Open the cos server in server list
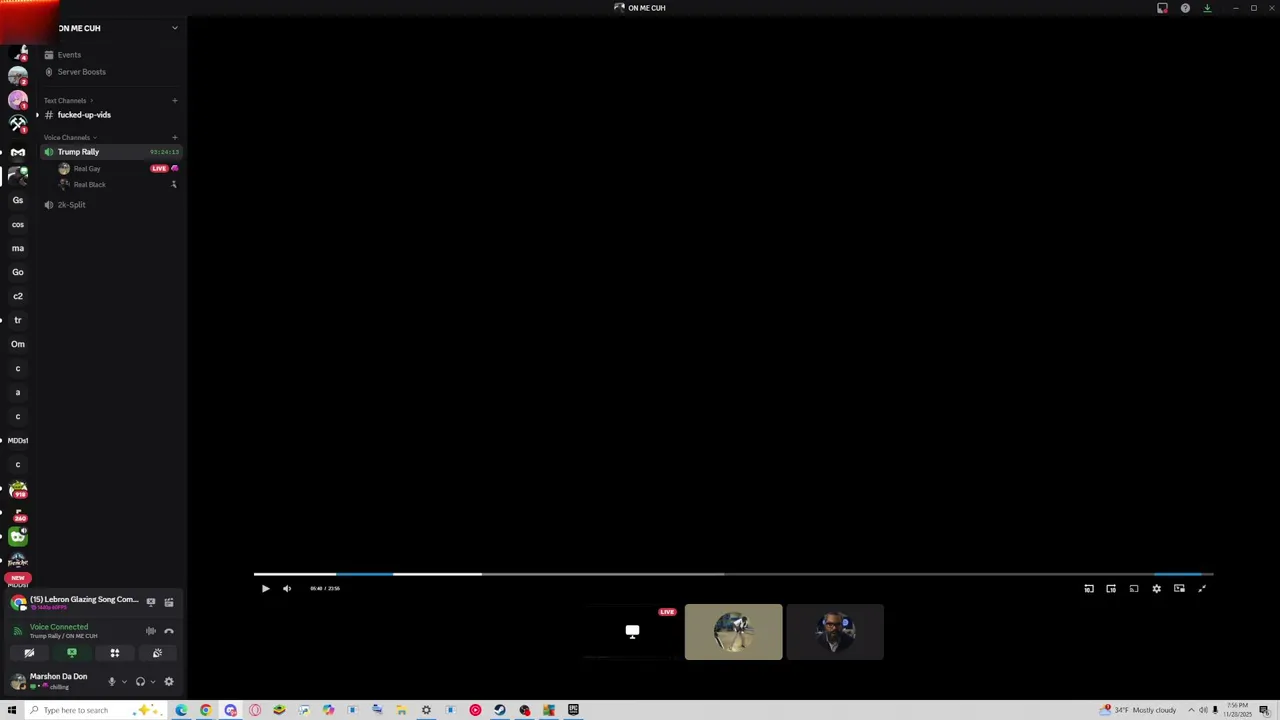 click(18, 224)
